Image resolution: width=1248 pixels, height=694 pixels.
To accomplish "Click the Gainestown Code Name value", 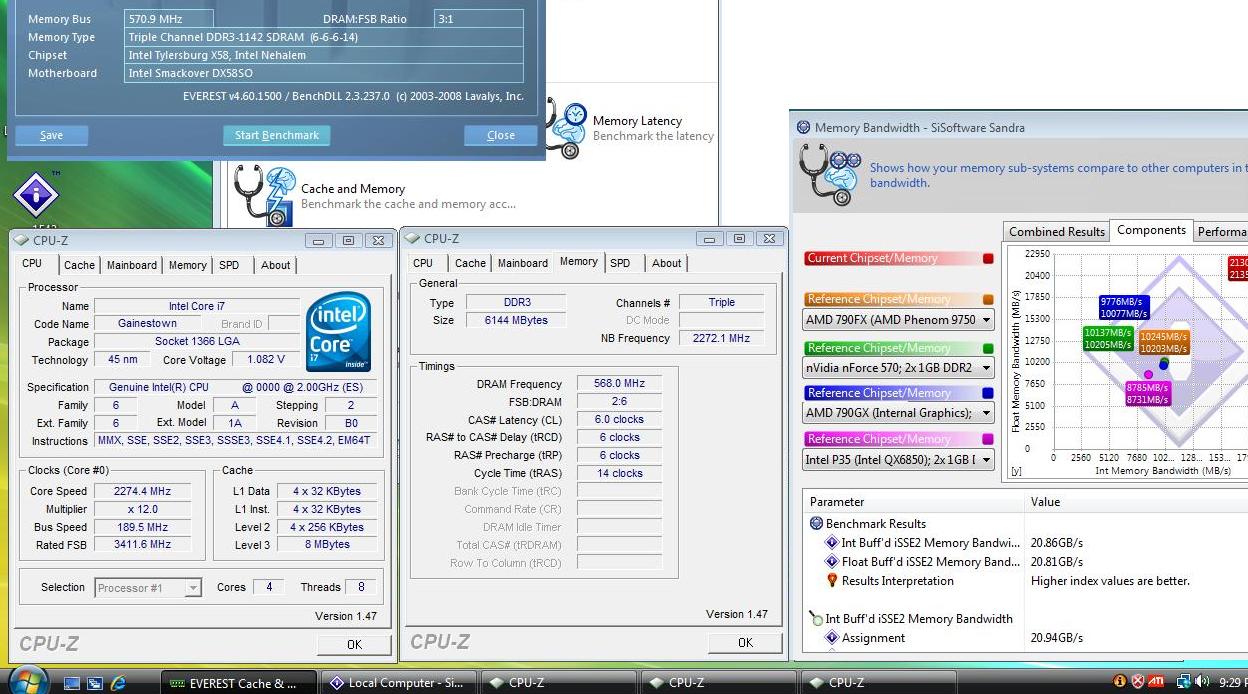I will click(x=148, y=324).
